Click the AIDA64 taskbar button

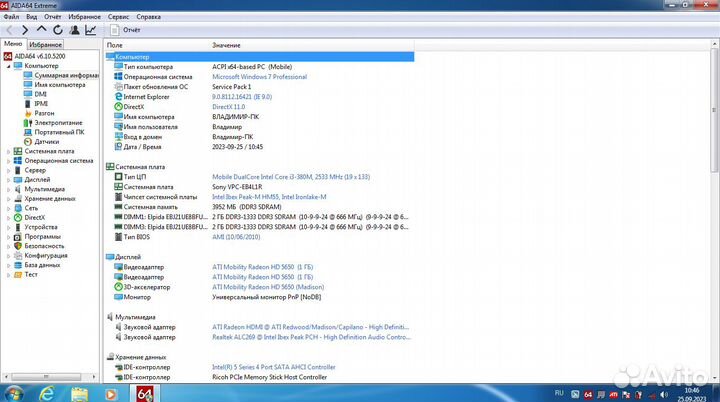[x=145, y=394]
